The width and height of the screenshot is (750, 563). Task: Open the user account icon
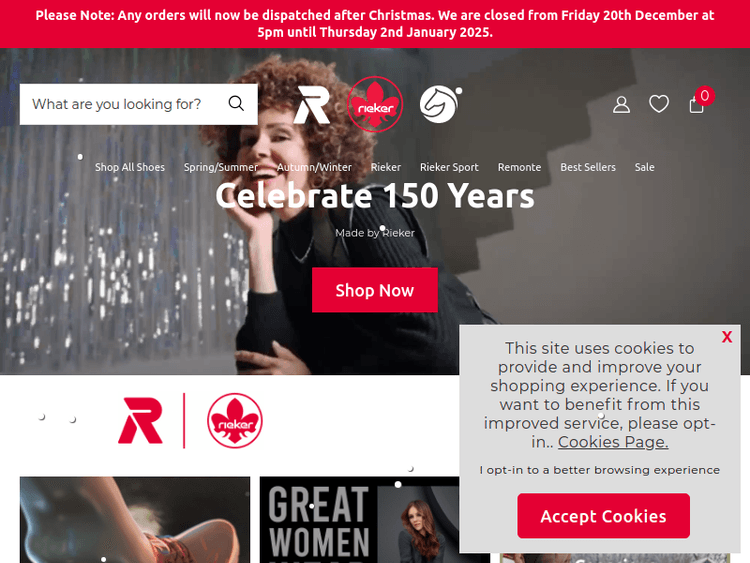coord(621,104)
